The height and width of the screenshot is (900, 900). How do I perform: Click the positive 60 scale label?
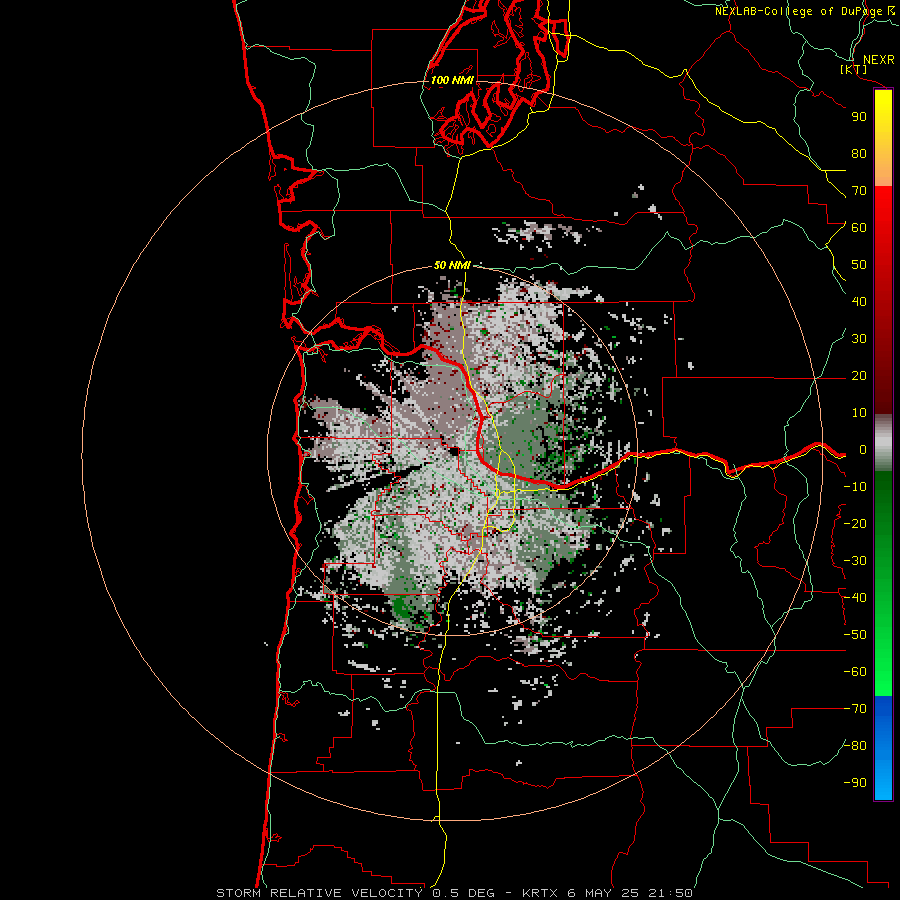pyautogui.click(x=859, y=228)
